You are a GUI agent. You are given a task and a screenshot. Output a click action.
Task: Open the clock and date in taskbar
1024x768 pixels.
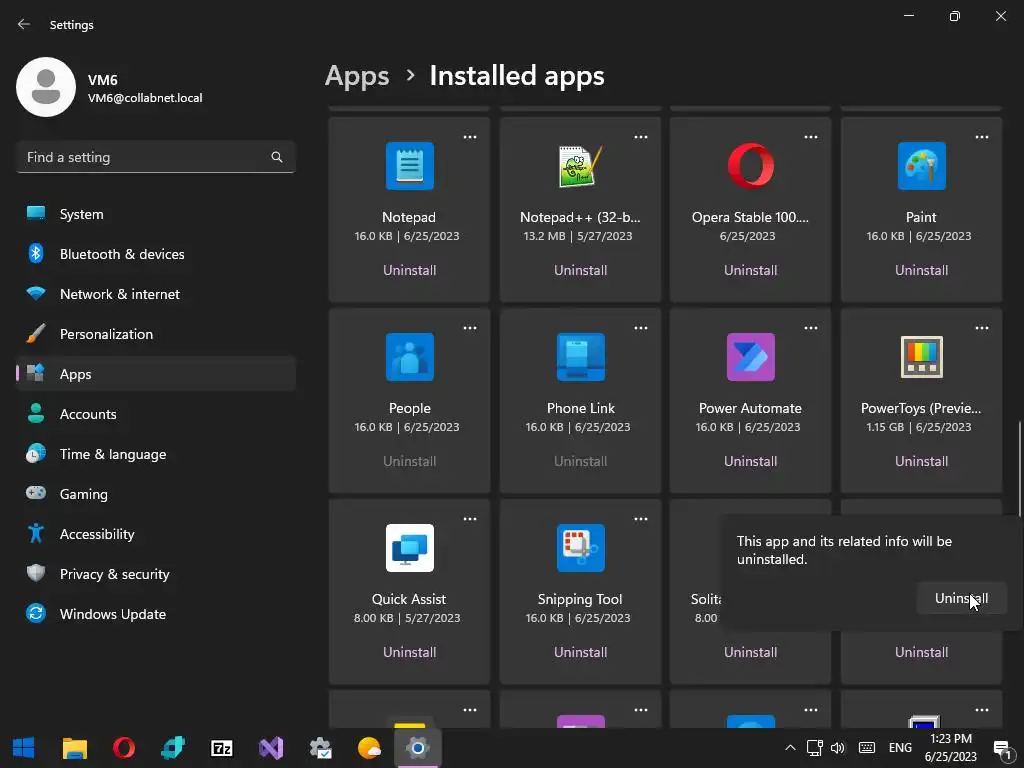[951, 748]
